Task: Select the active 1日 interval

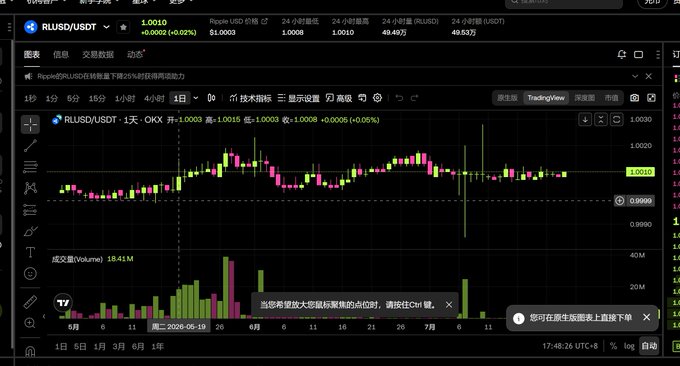Action: [x=180, y=98]
